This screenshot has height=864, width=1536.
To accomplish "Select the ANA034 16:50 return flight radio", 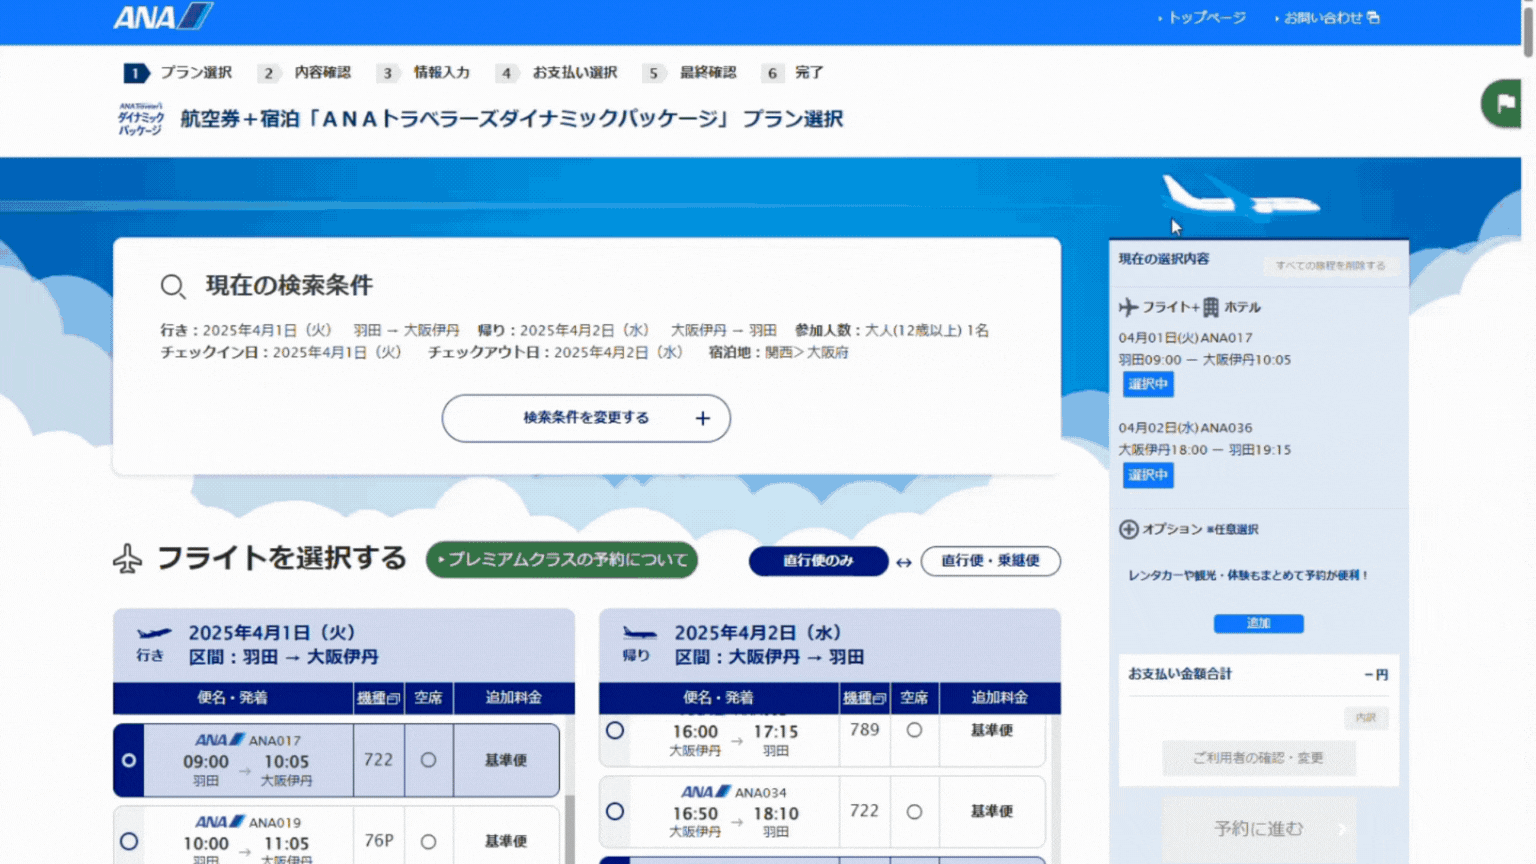I will [615, 812].
